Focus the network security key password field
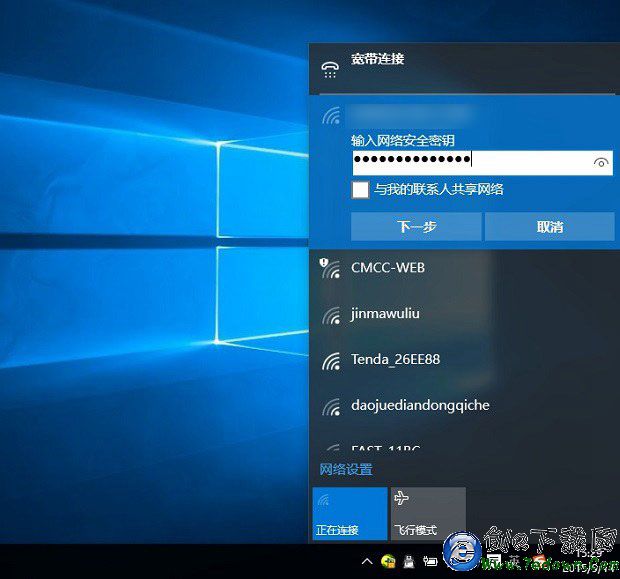Screen dimensions: 620x579 482,163
